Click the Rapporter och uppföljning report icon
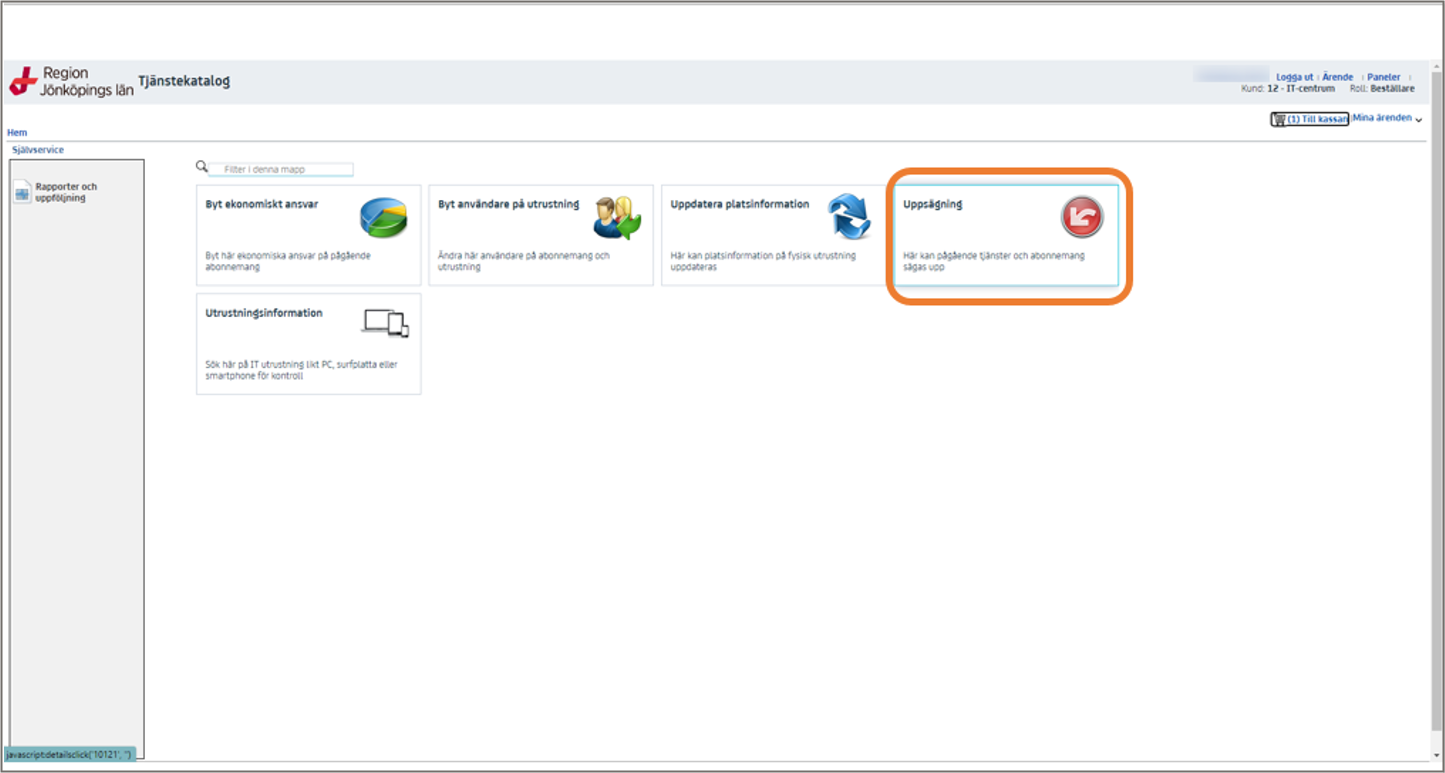Screen dimensions: 1445x773 coord(22,193)
